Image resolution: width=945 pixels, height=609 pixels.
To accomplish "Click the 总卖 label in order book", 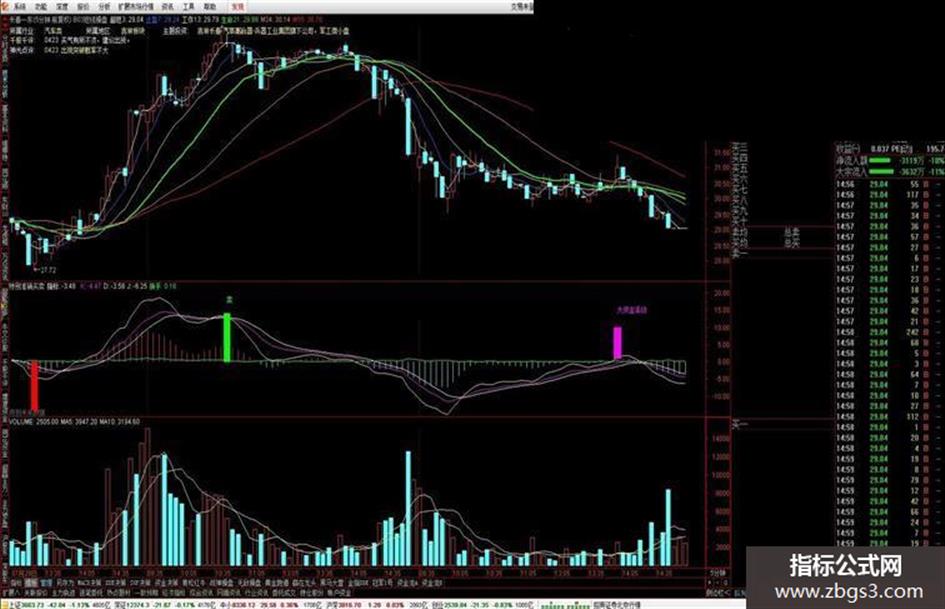I will pyautogui.click(x=791, y=232).
